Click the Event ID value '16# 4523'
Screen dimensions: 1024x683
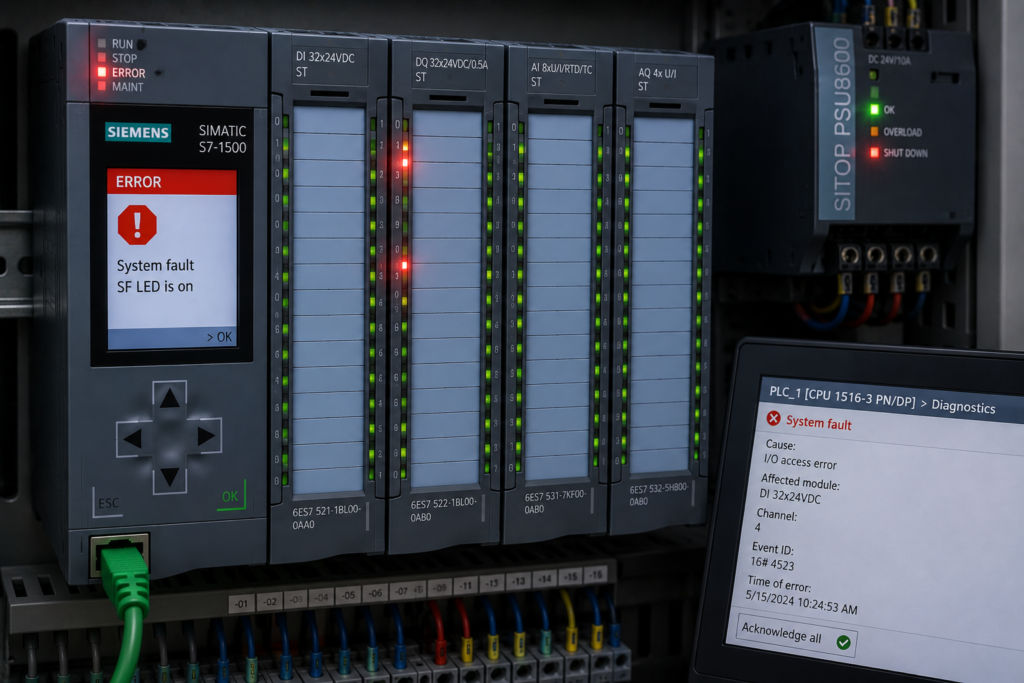(x=772, y=563)
